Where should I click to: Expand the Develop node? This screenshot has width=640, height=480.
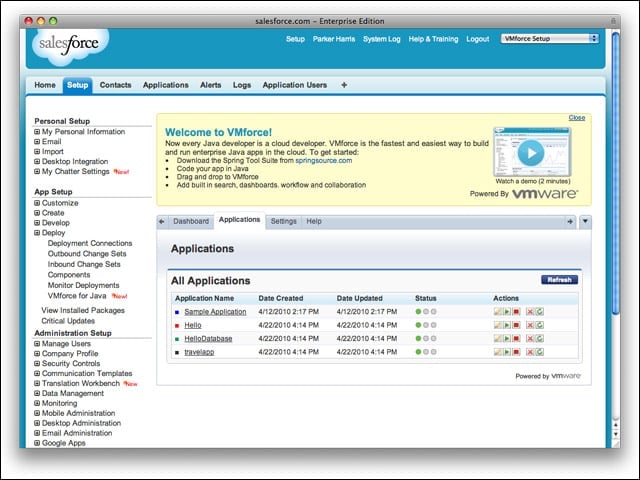click(37, 223)
